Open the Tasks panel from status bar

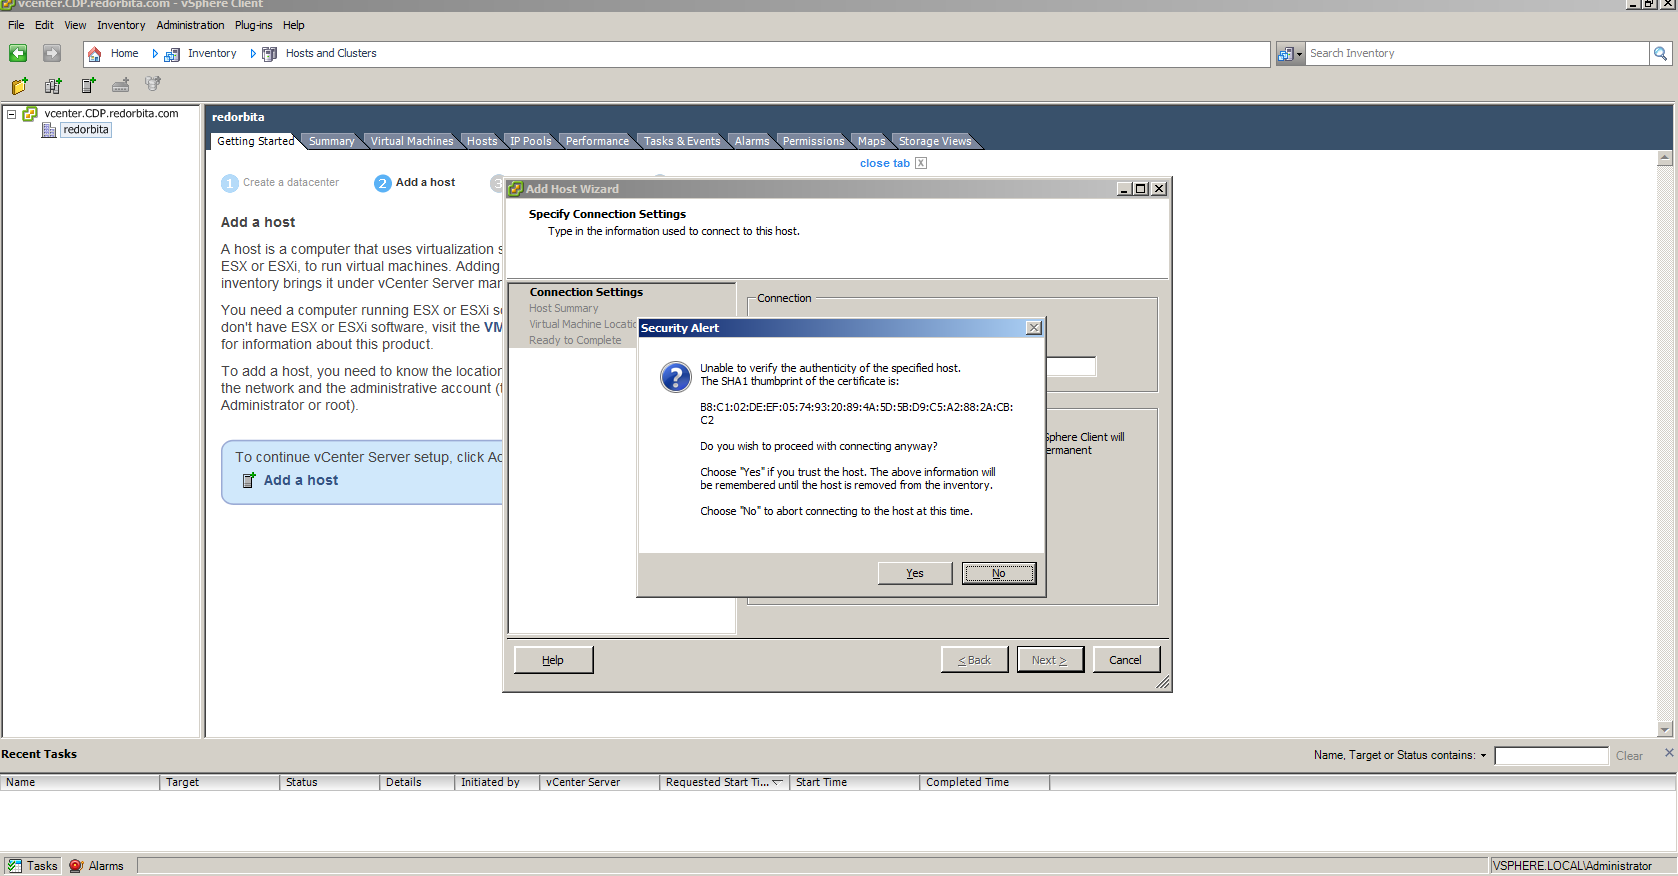tap(32, 866)
